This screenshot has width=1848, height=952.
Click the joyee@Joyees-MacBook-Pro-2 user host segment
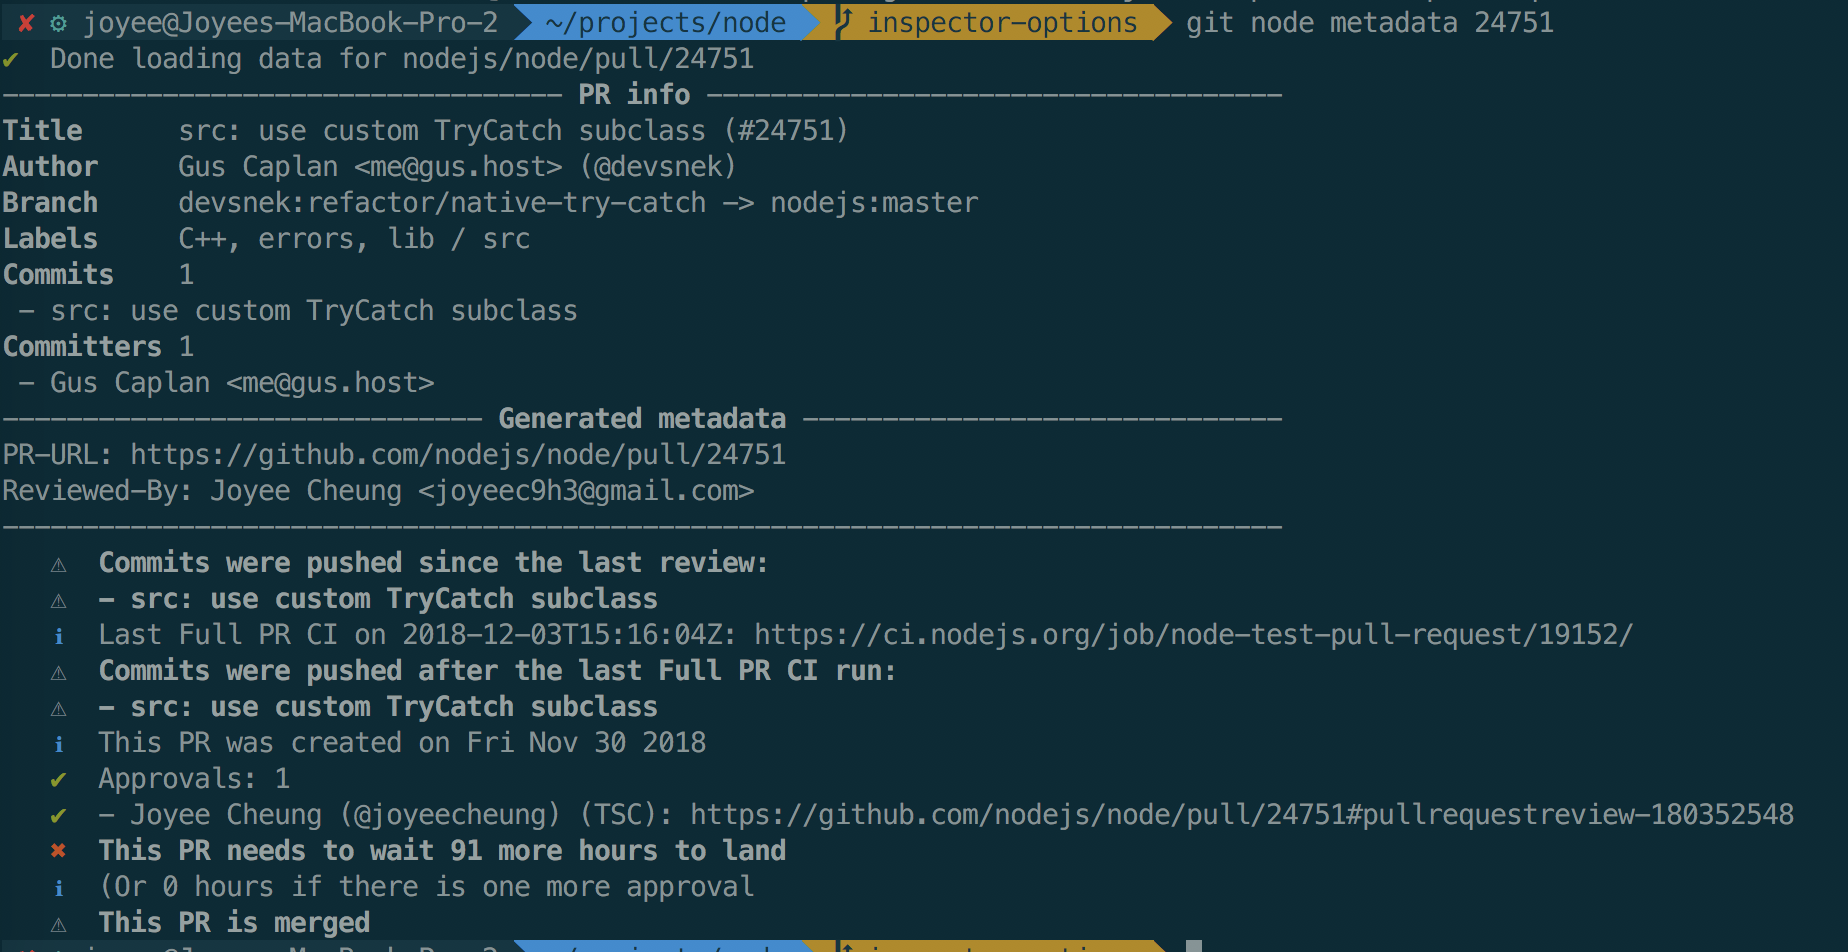click(x=290, y=22)
